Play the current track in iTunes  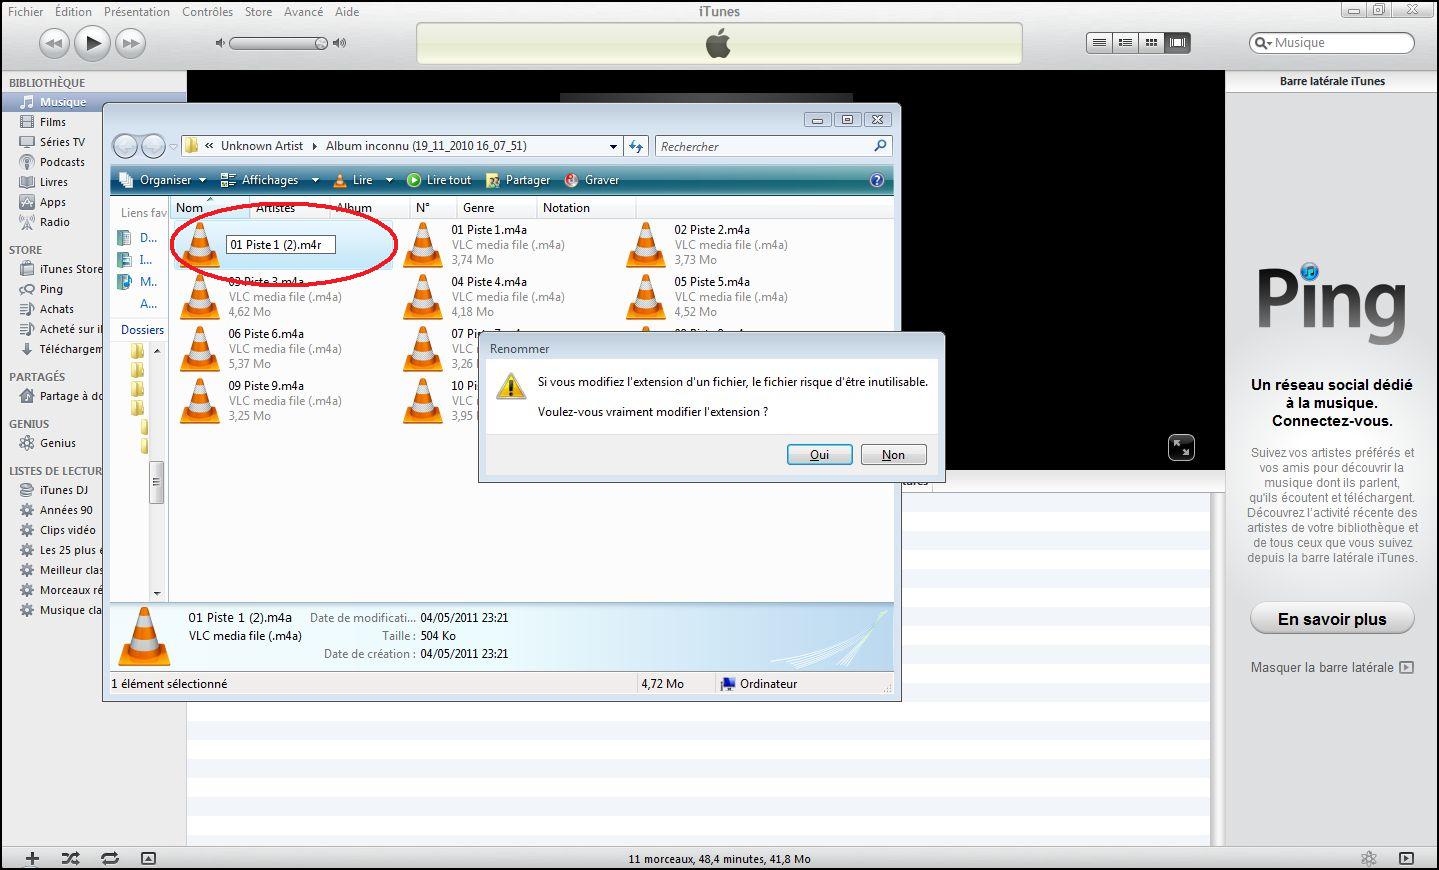[92, 43]
